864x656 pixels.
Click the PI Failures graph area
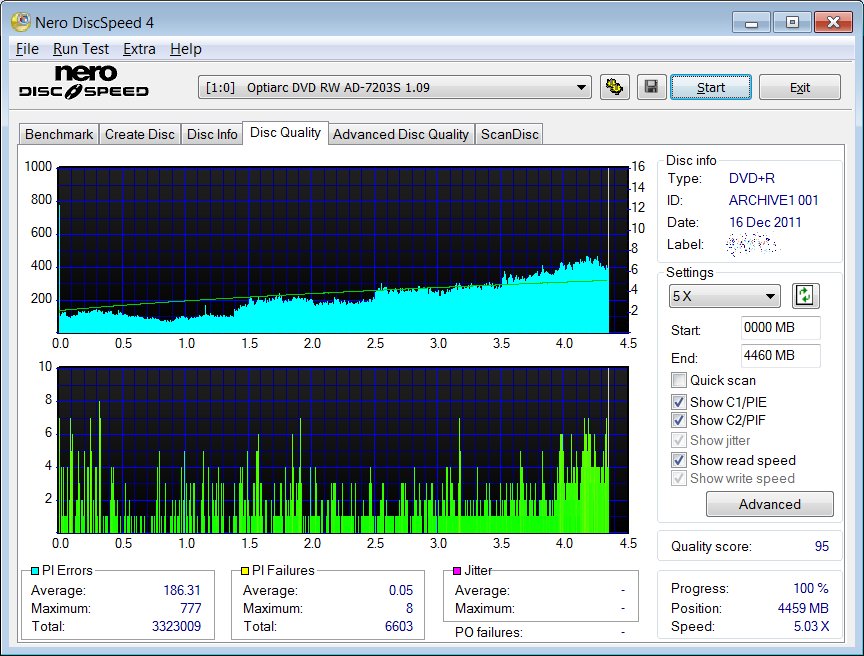click(343, 449)
